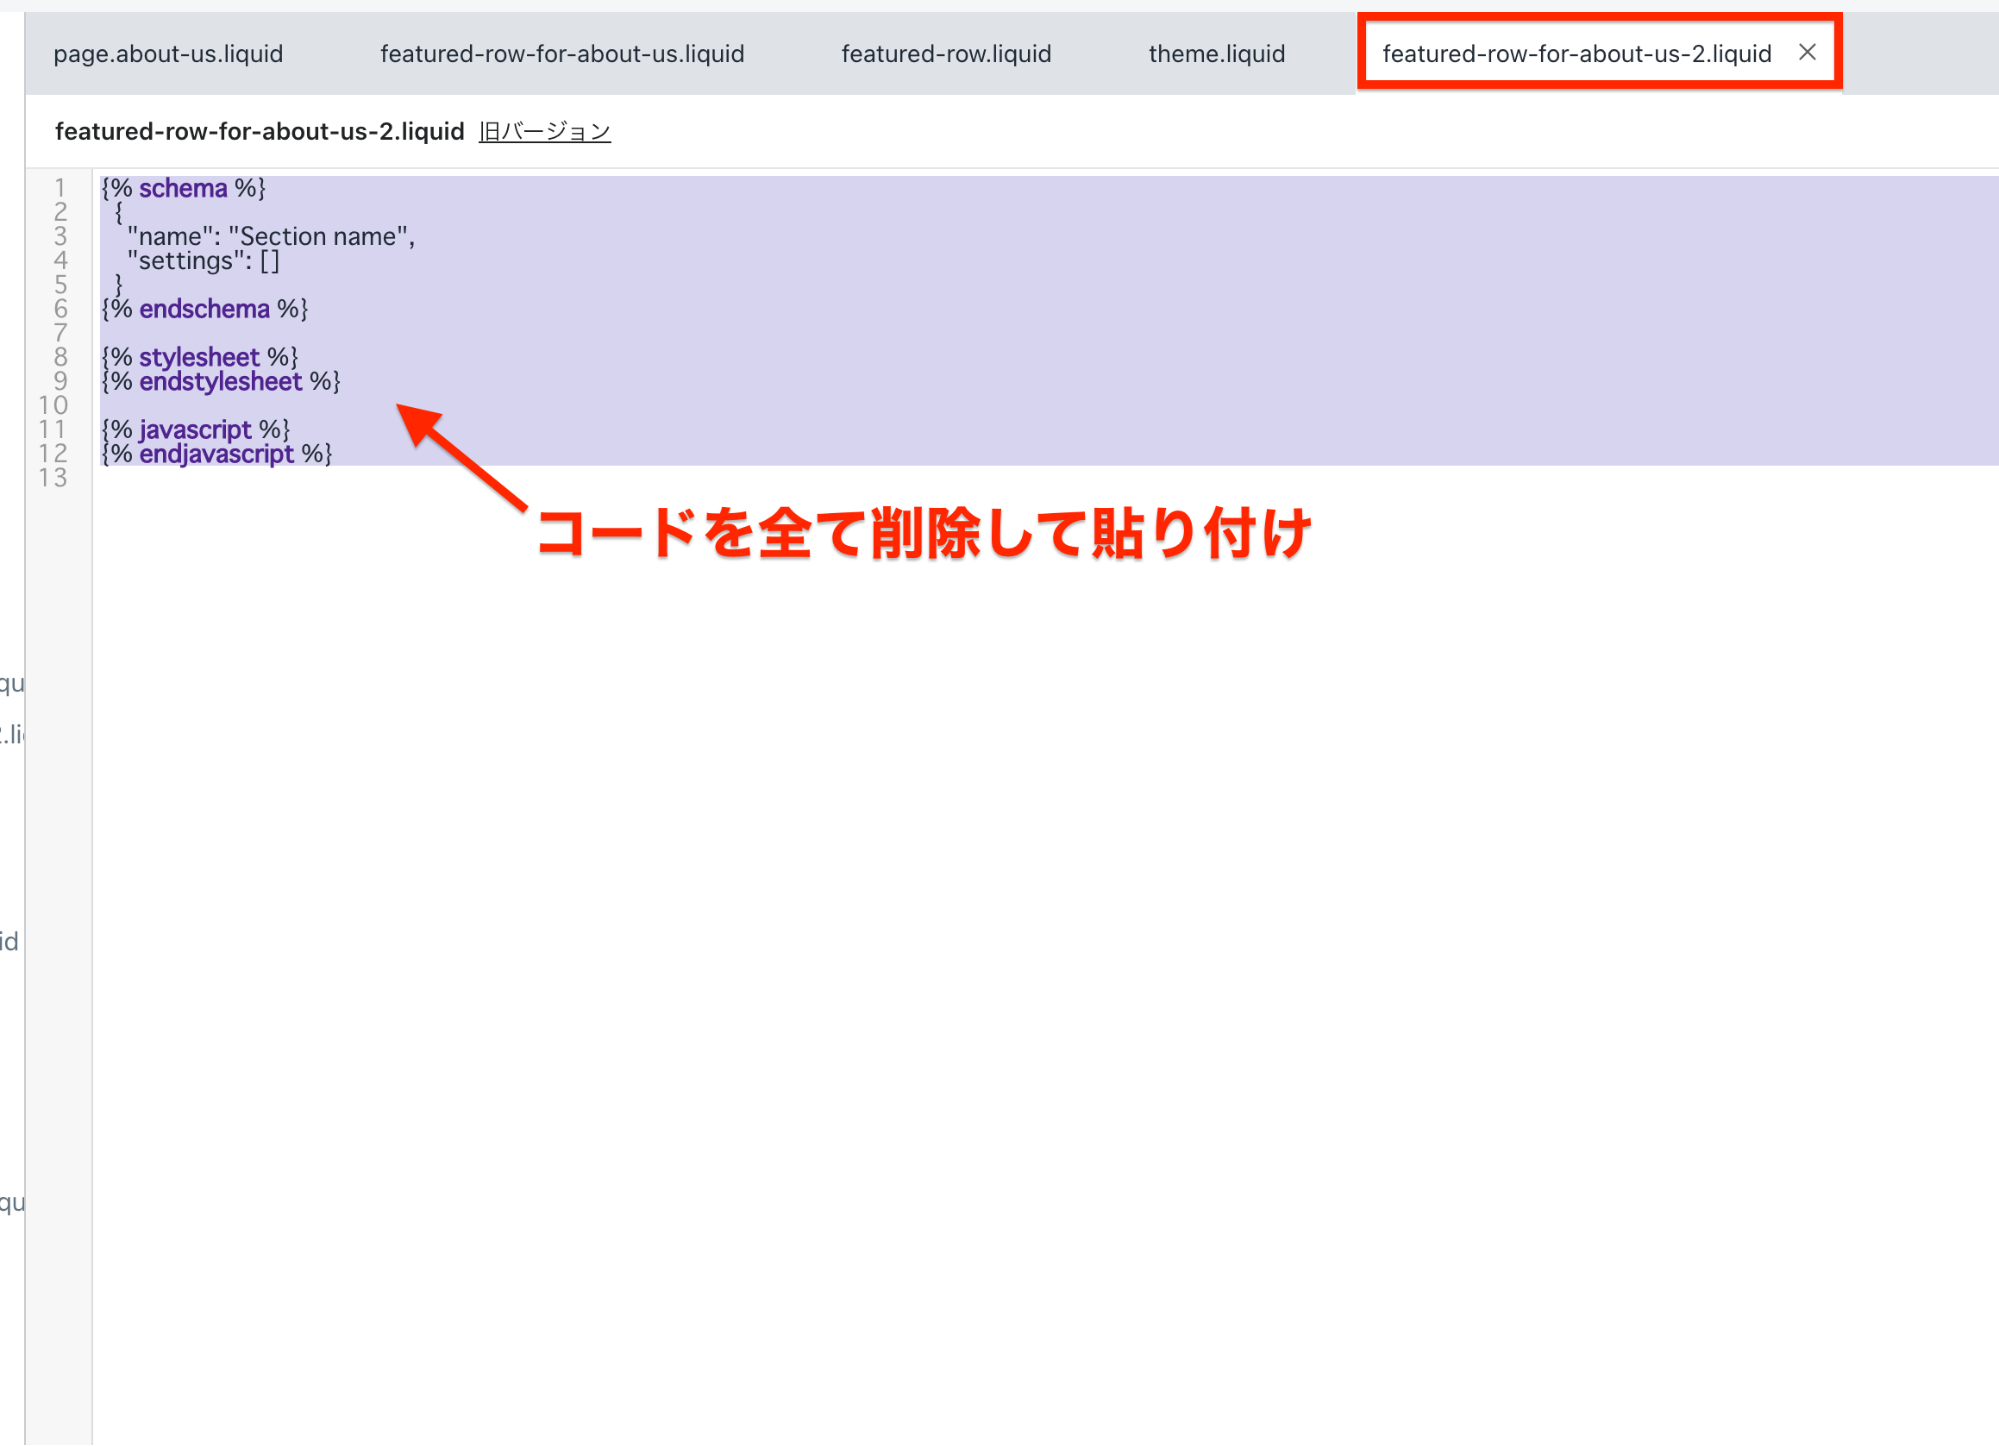Click the "settings": [] line
This screenshot has height=1446, width=1999.
click(203, 262)
